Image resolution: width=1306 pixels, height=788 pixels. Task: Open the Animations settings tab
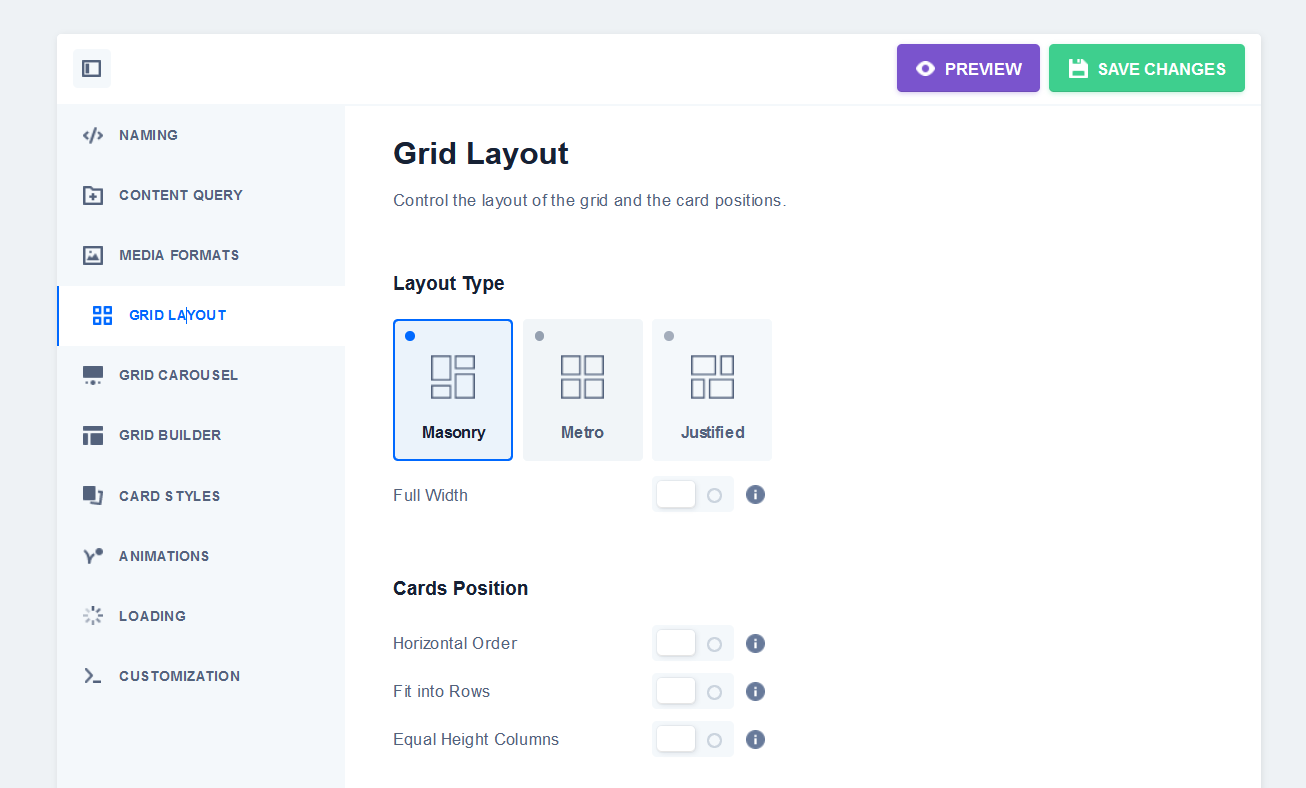[x=164, y=556]
